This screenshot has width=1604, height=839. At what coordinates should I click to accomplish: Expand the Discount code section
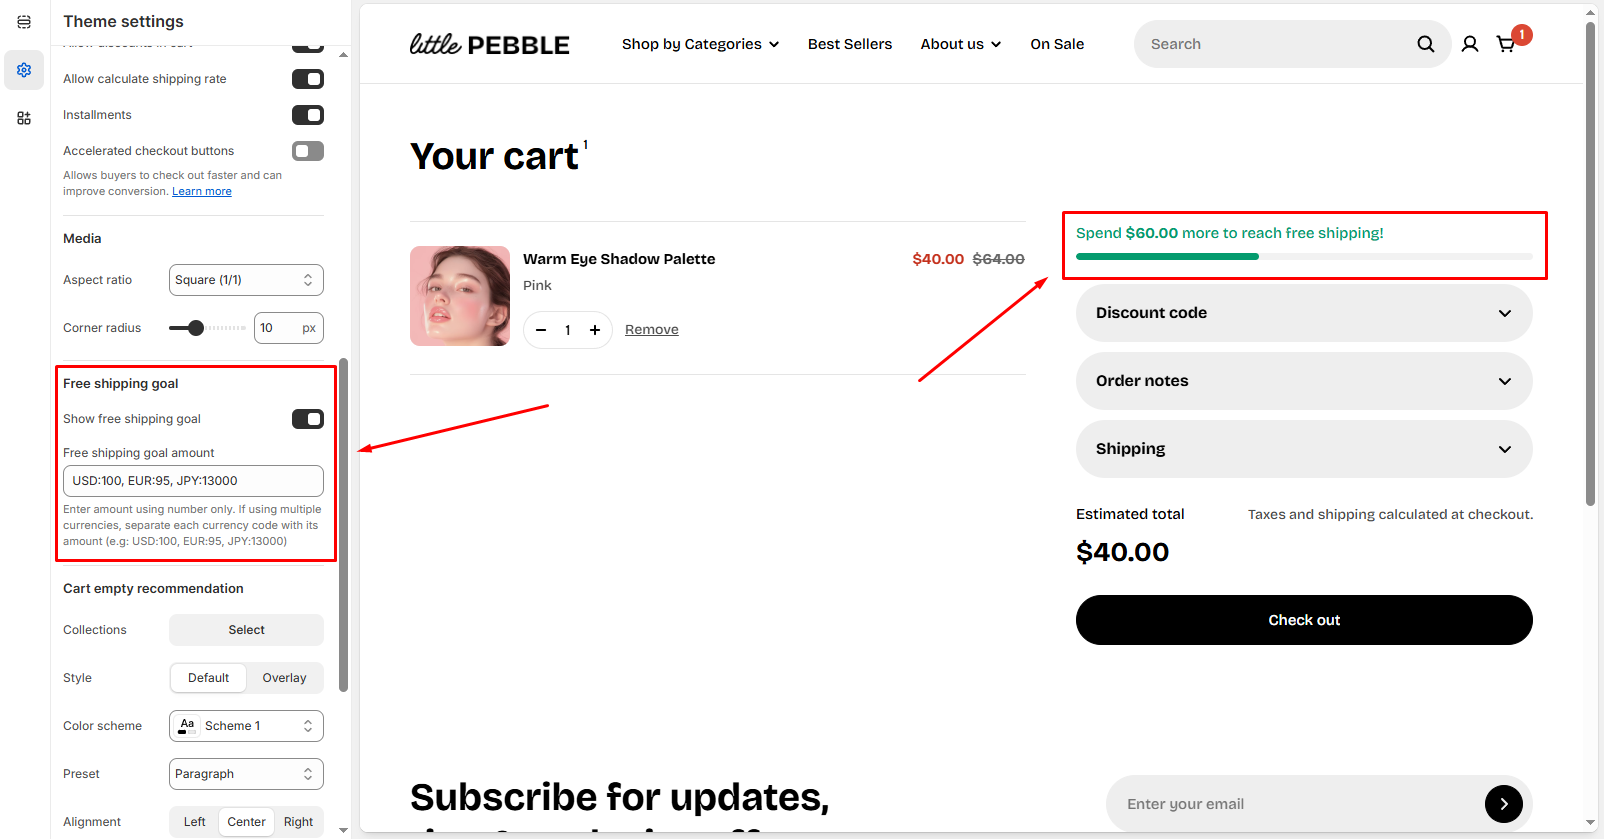click(1303, 313)
